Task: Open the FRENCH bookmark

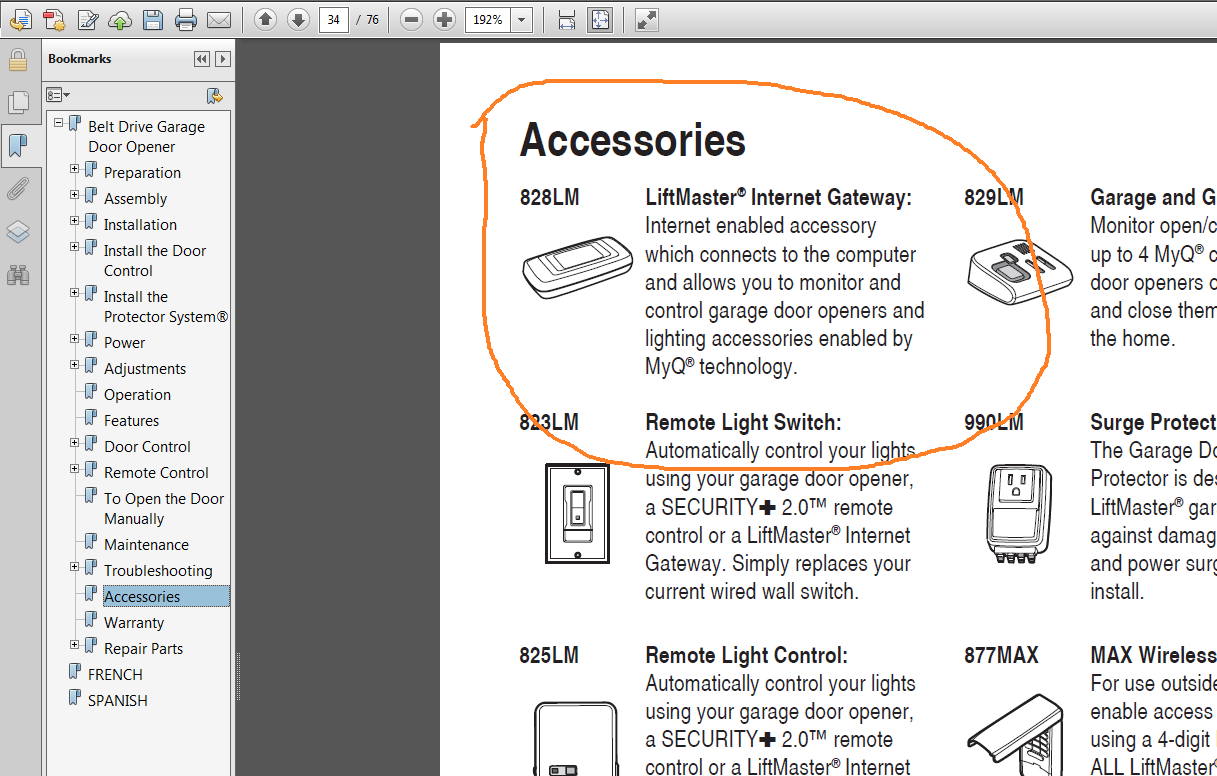Action: pyautogui.click(x=115, y=675)
